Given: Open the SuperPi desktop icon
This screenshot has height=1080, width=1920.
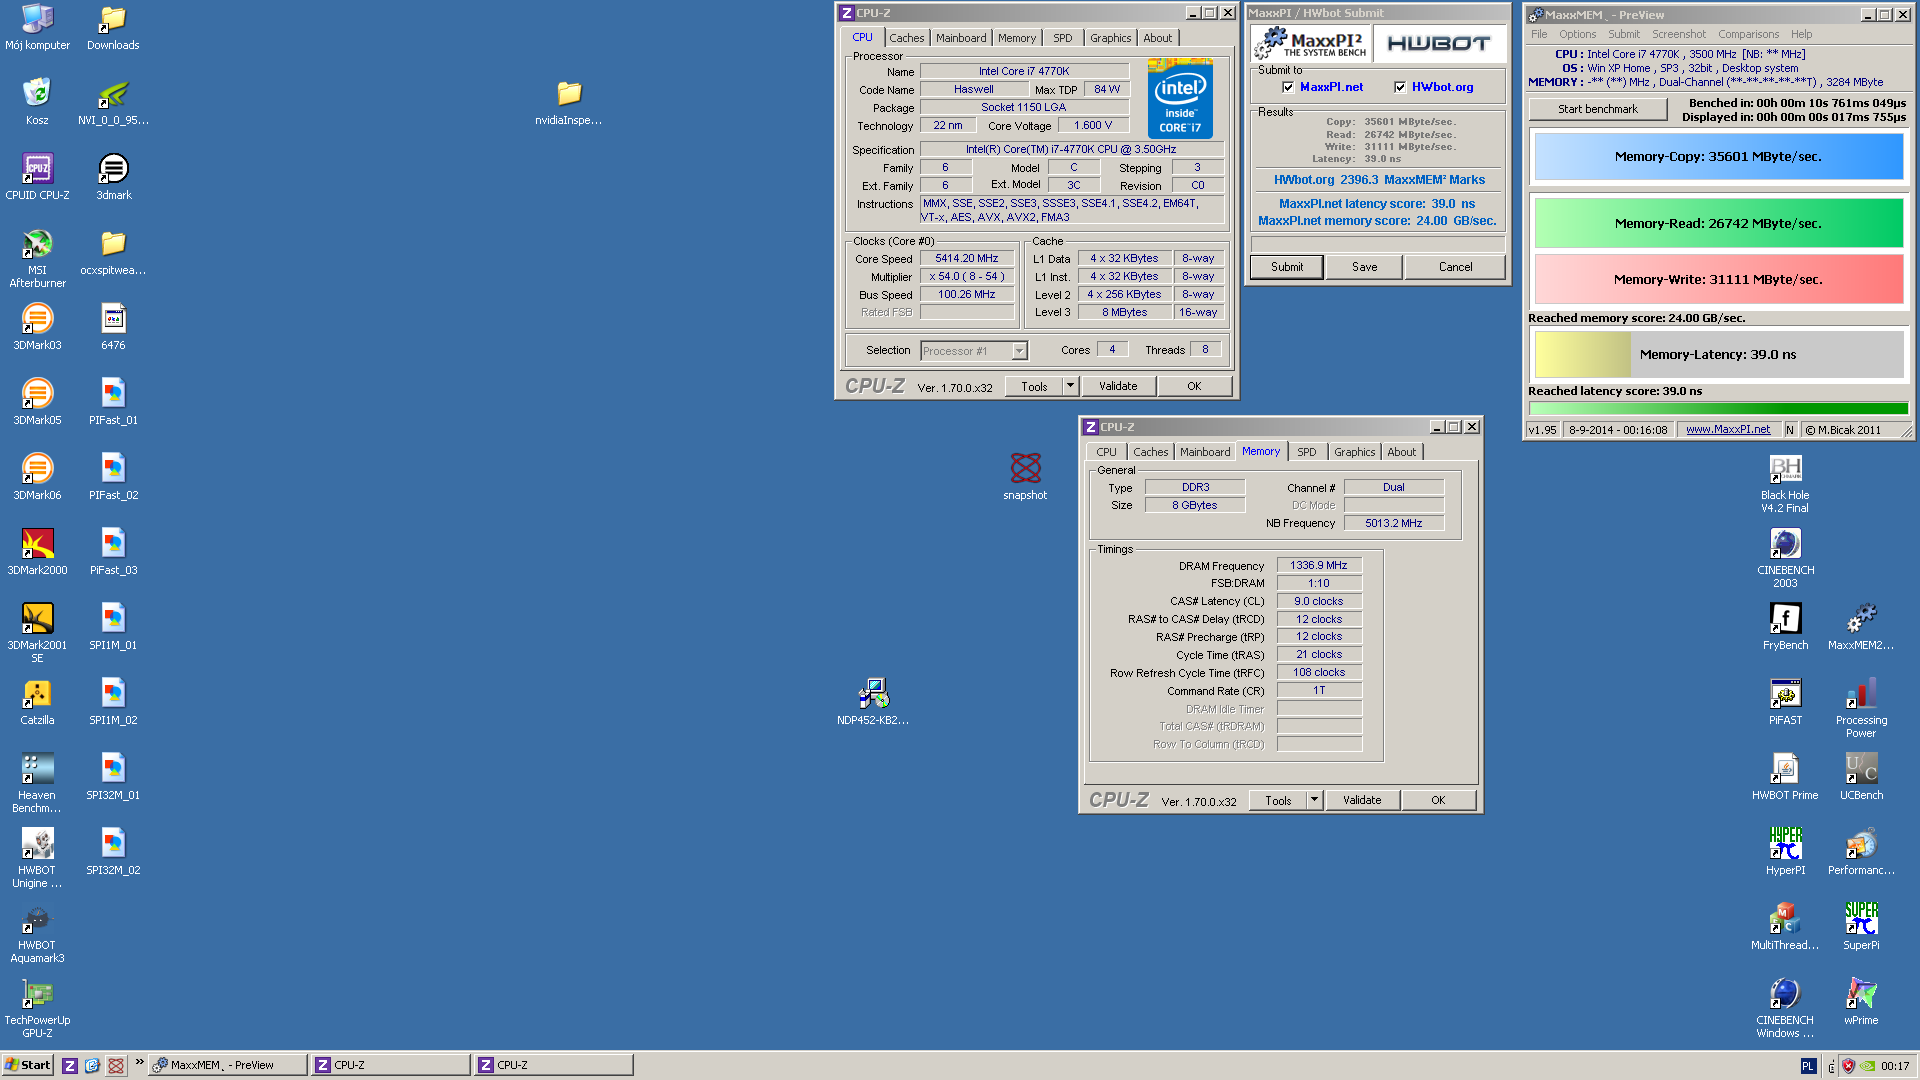Looking at the screenshot, I should click(1861, 926).
